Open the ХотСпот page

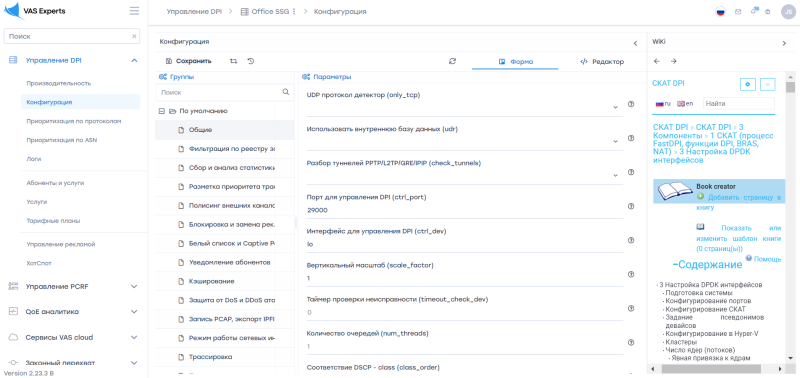tap(39, 263)
